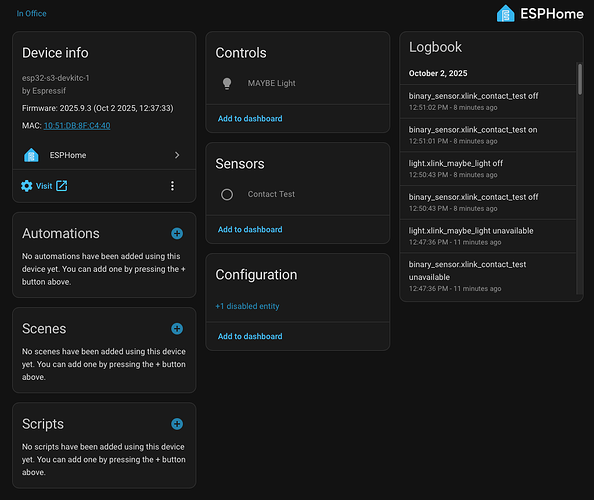Click the Device info heading
Image resolution: width=594 pixels, height=500 pixels.
tap(55, 53)
